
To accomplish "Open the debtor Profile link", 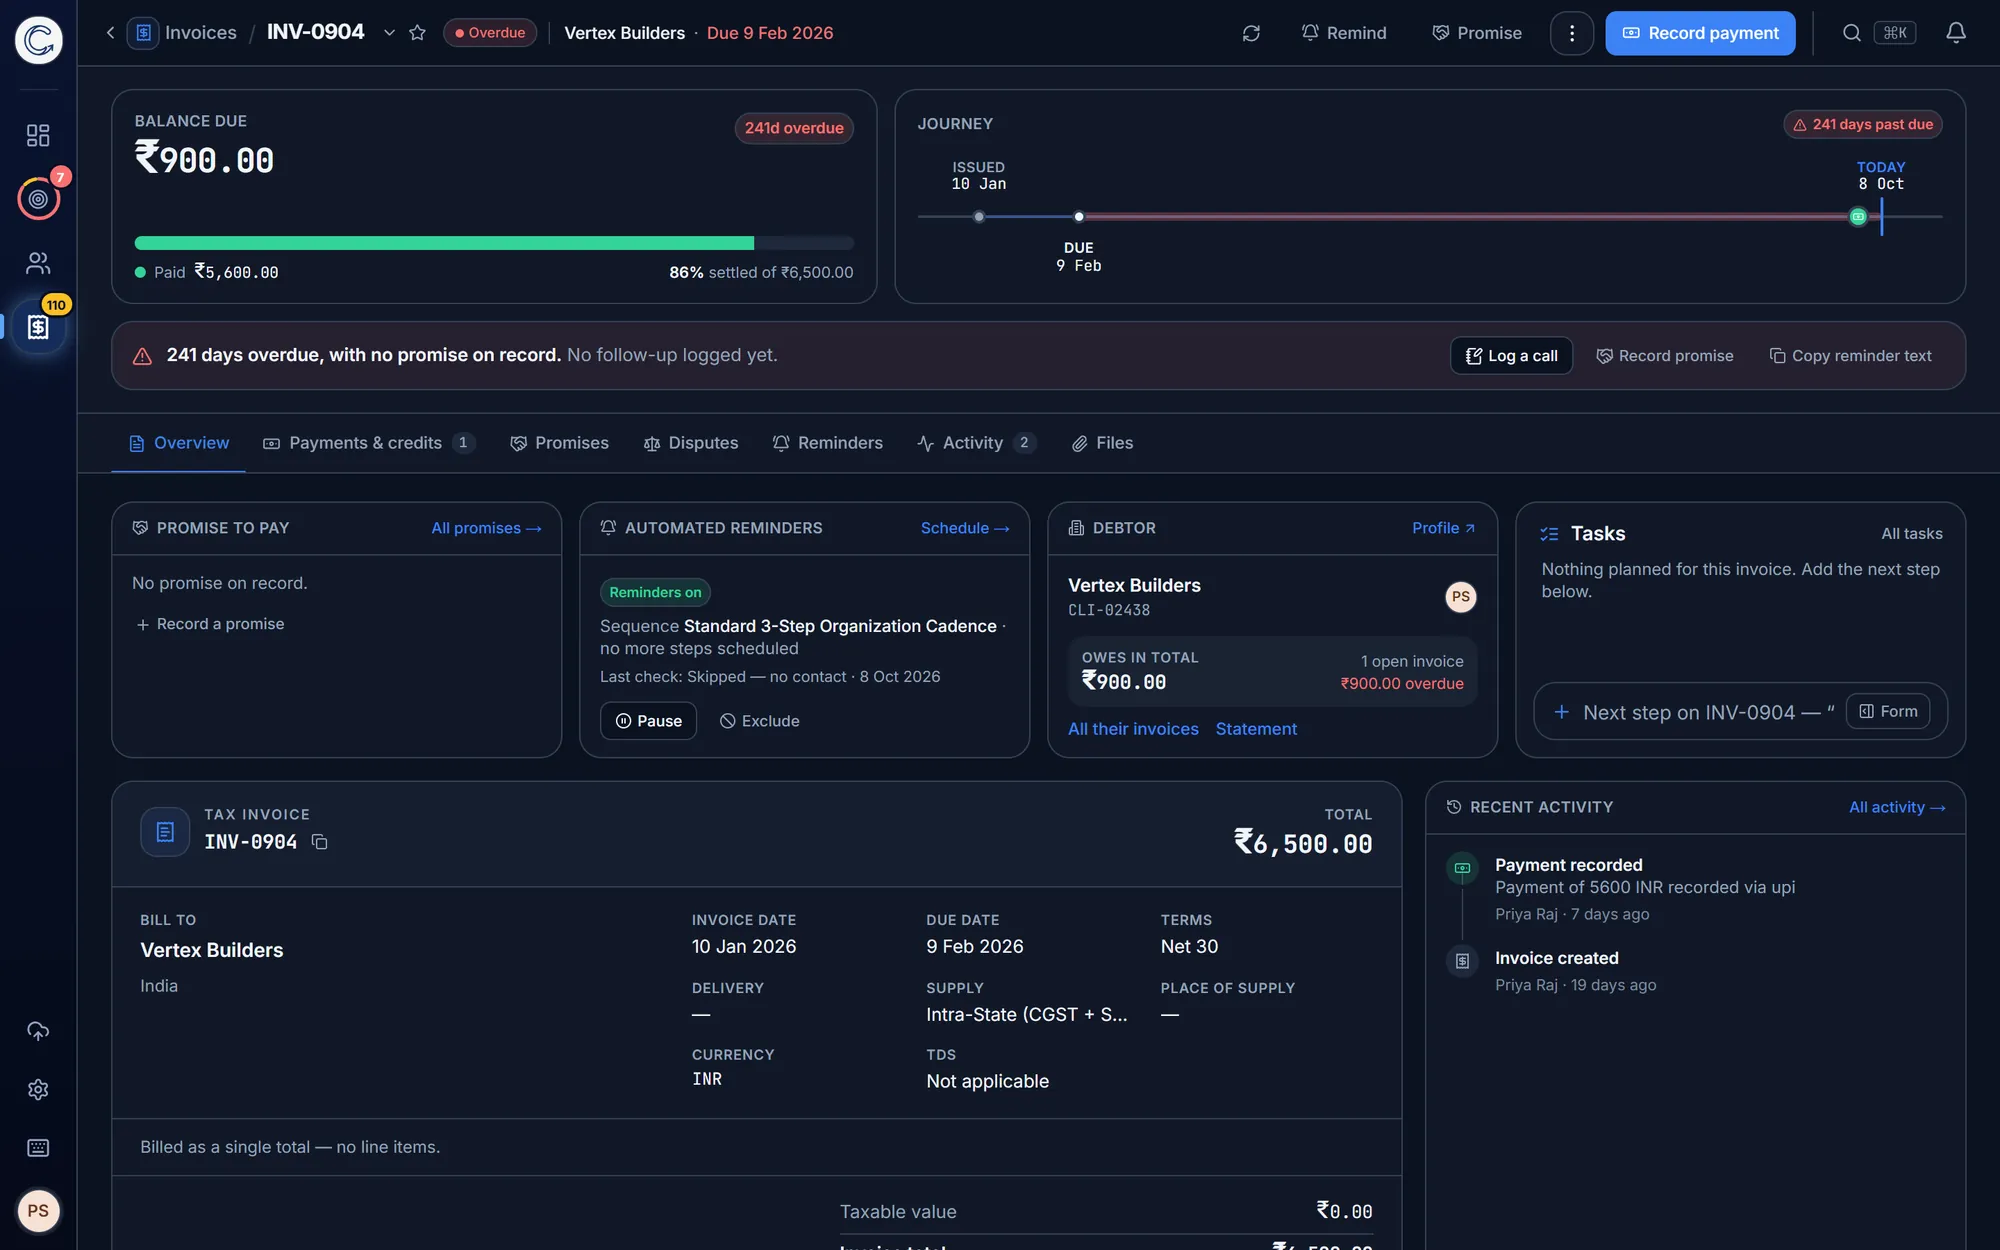I will tap(1444, 528).
